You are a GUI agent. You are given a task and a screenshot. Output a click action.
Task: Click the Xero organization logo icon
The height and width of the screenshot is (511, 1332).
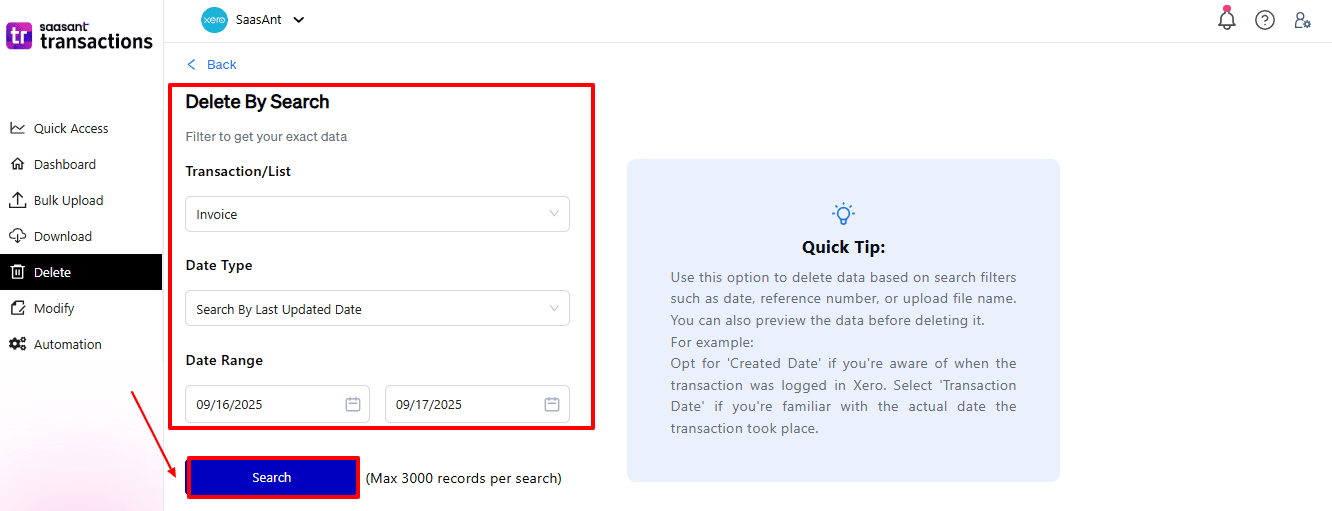pos(214,19)
